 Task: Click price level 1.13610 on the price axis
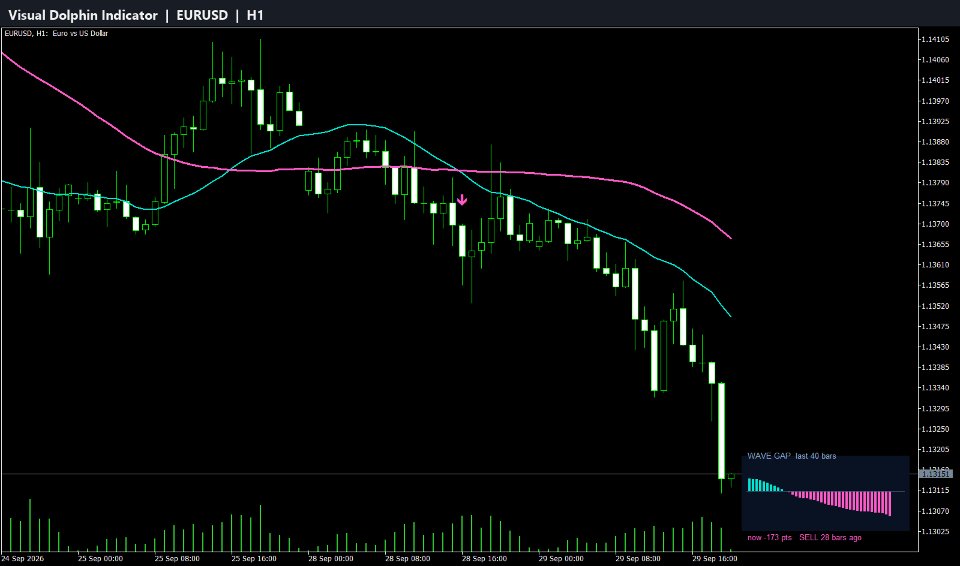[934, 265]
